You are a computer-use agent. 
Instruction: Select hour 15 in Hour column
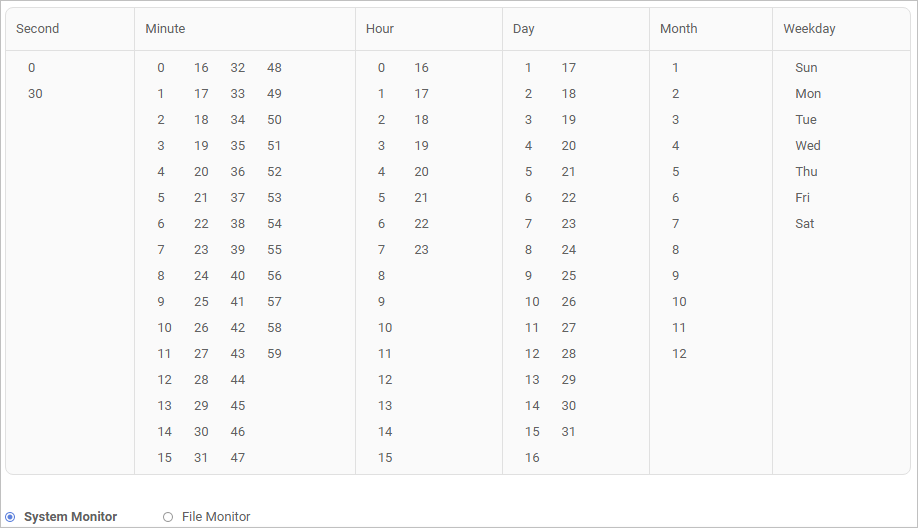385,458
